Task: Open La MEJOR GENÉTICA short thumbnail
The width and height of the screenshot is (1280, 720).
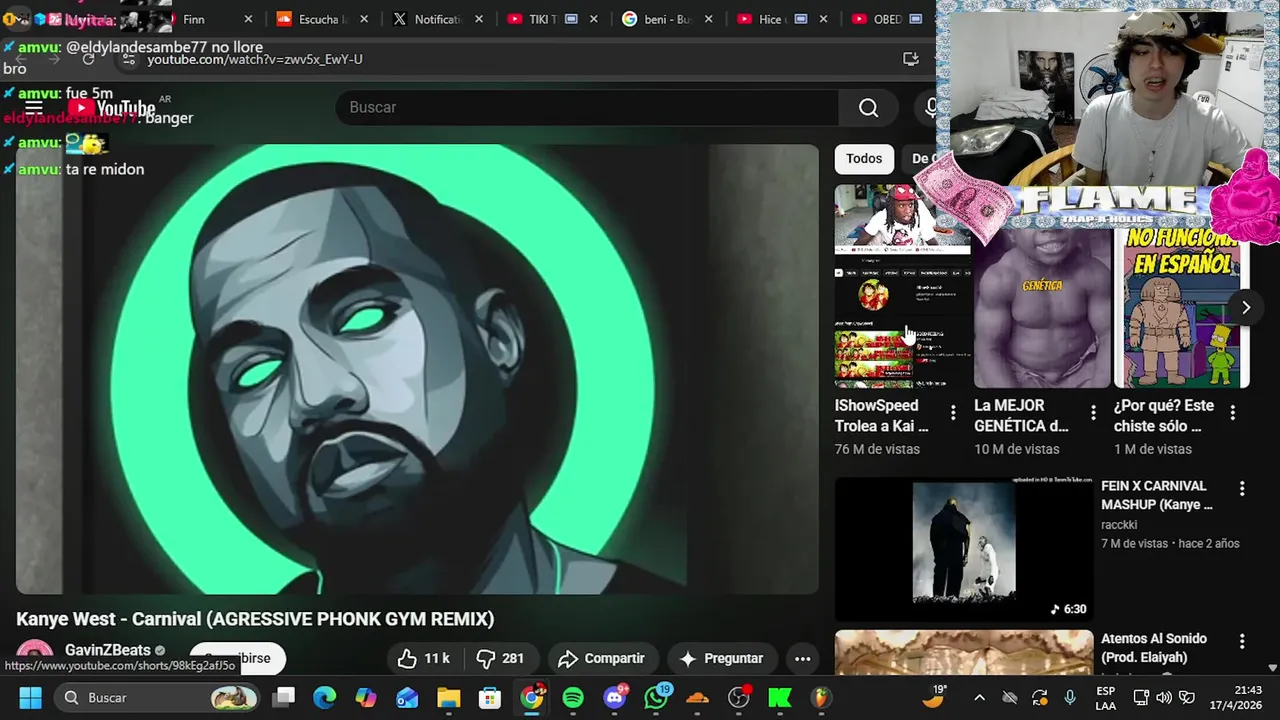Action: tap(1042, 306)
